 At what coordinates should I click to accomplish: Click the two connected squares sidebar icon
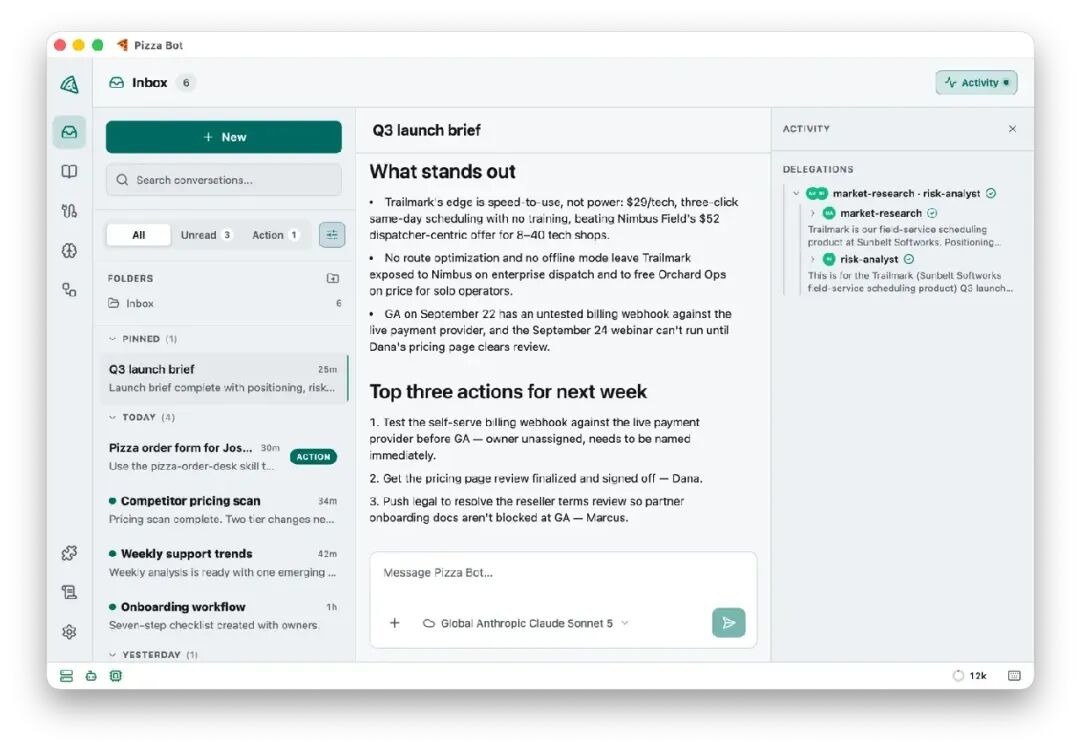[x=70, y=290]
